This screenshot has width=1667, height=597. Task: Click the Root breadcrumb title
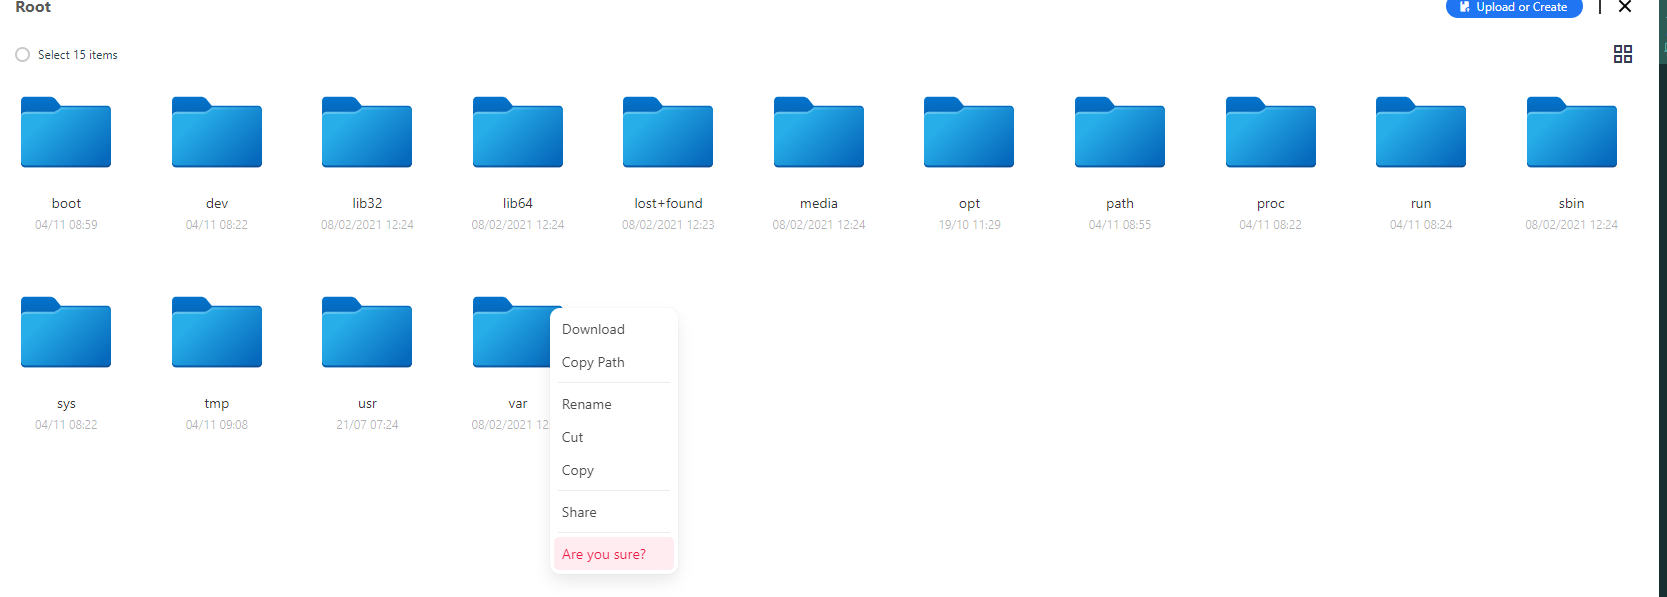[33, 7]
